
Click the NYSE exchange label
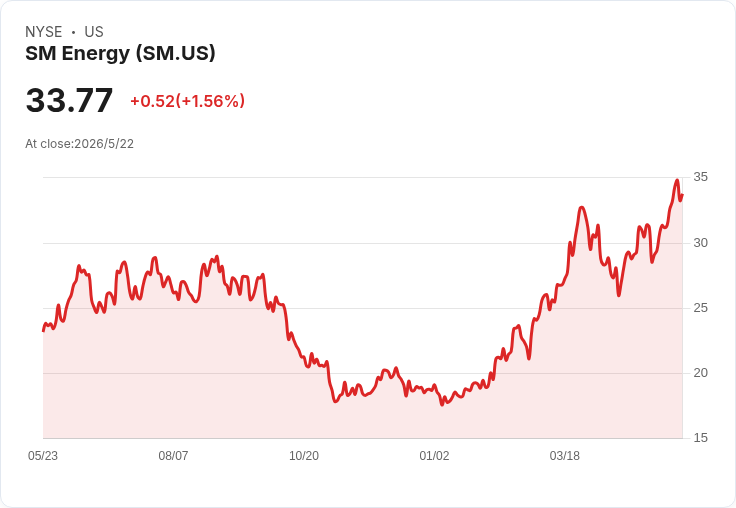click(44, 32)
